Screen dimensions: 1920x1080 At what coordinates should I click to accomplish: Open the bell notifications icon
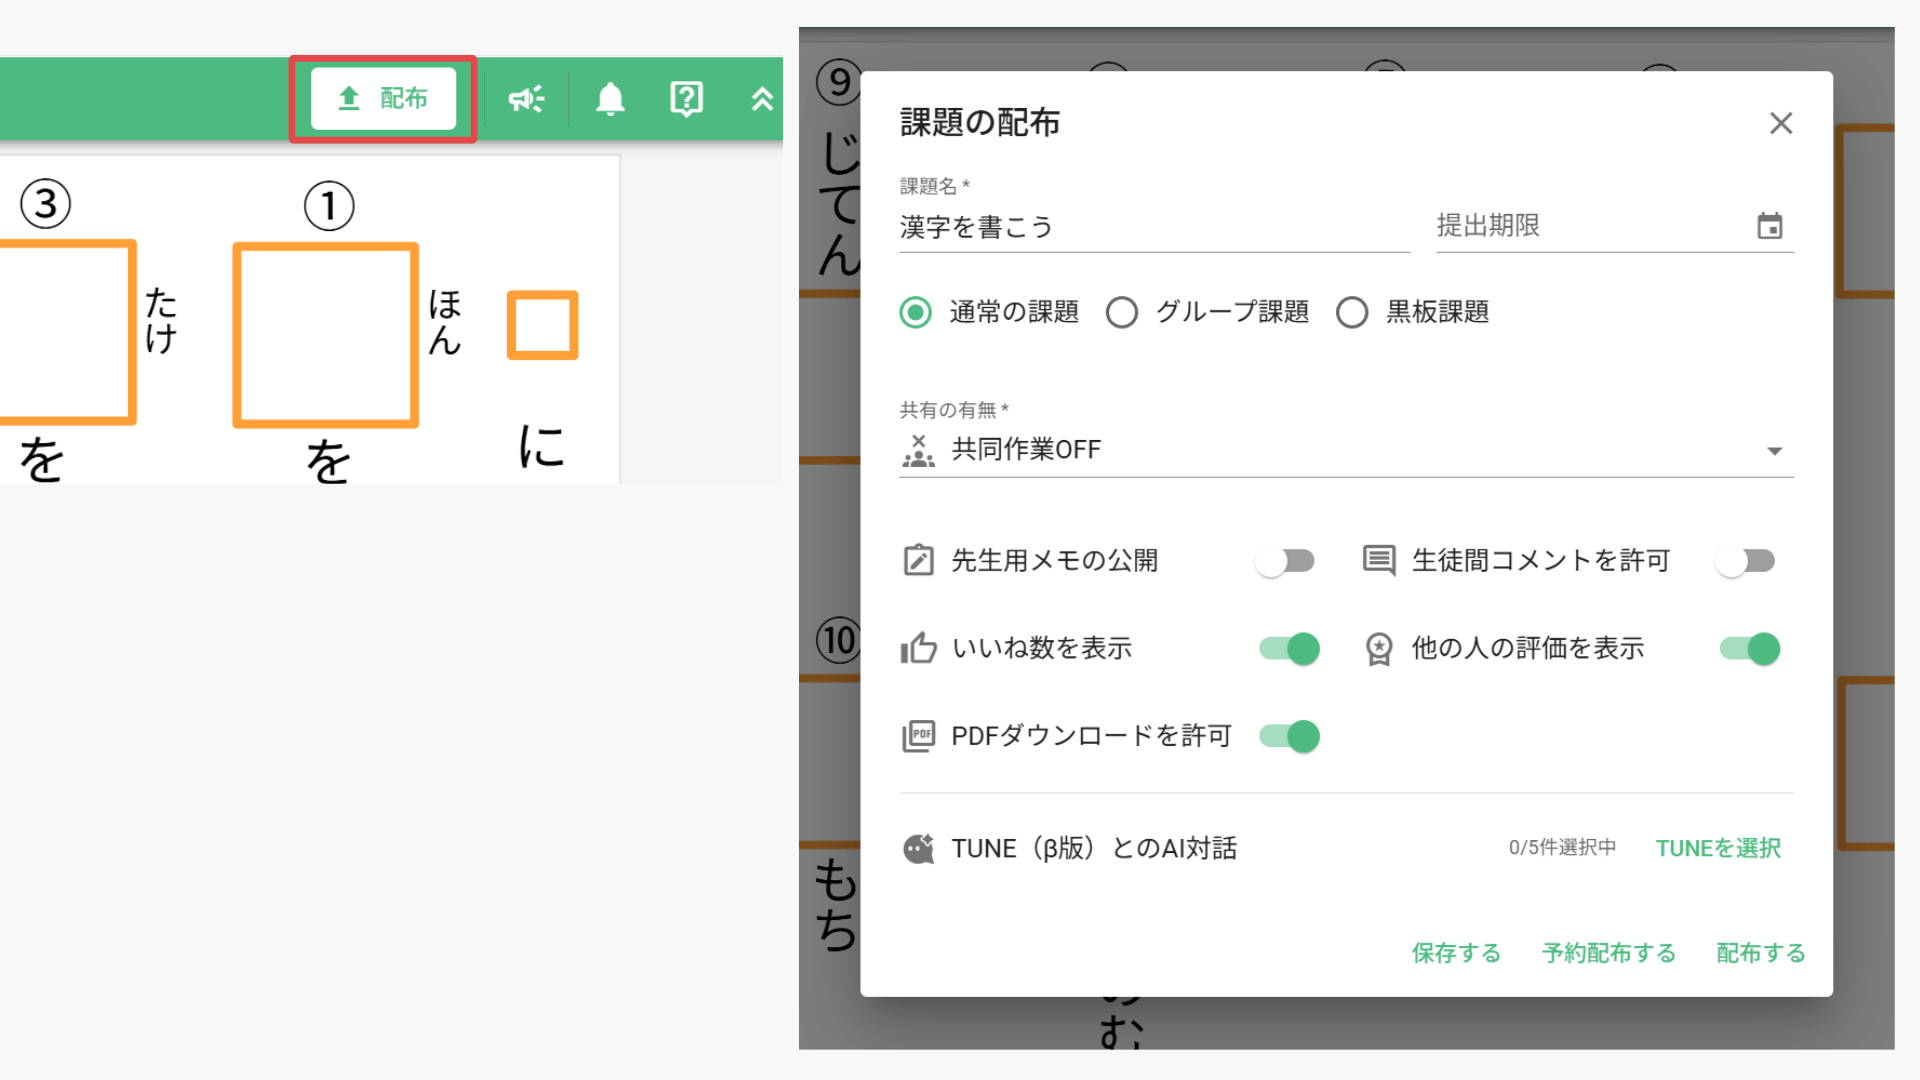[610, 98]
